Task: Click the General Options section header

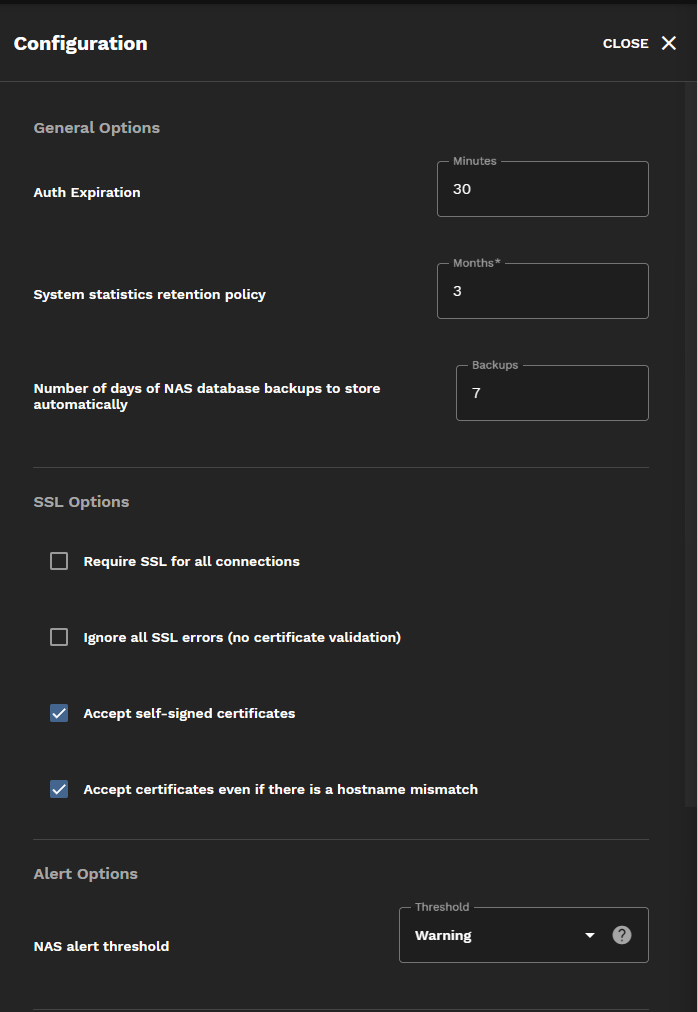Action: tap(96, 127)
